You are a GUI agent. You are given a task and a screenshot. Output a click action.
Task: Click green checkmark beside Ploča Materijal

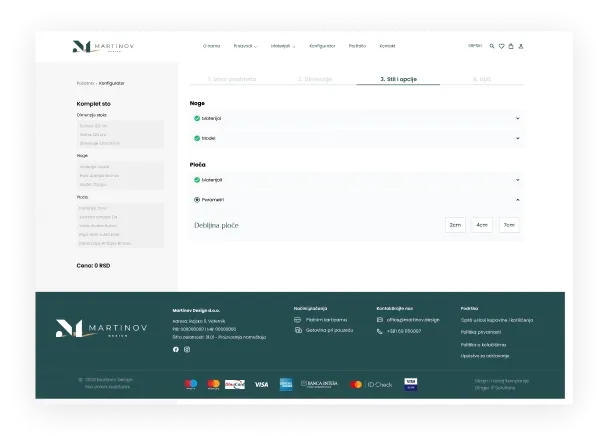pos(197,180)
